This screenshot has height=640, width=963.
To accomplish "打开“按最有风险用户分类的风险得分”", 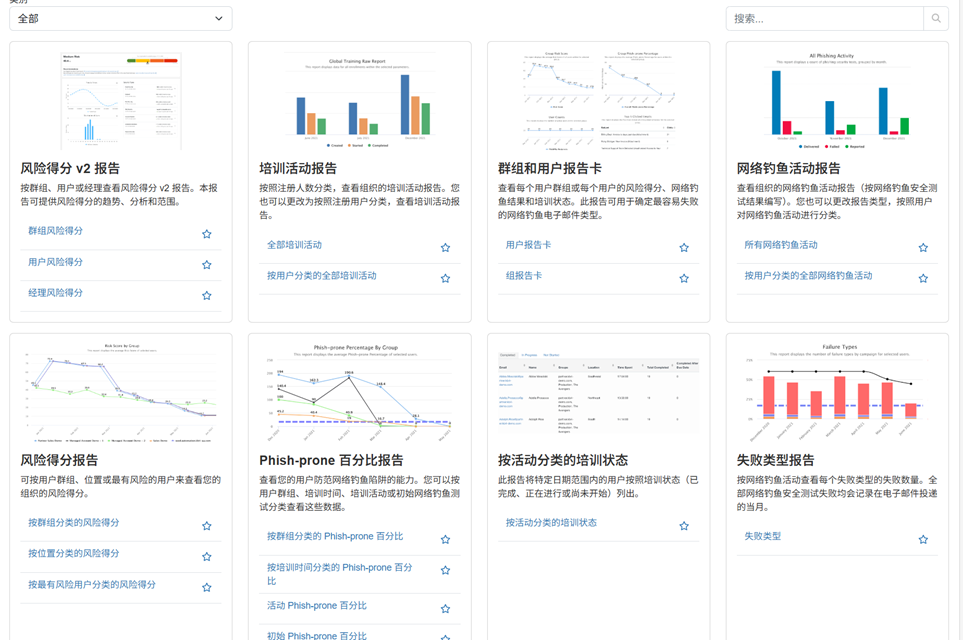I will pyautogui.click(x=92, y=584).
